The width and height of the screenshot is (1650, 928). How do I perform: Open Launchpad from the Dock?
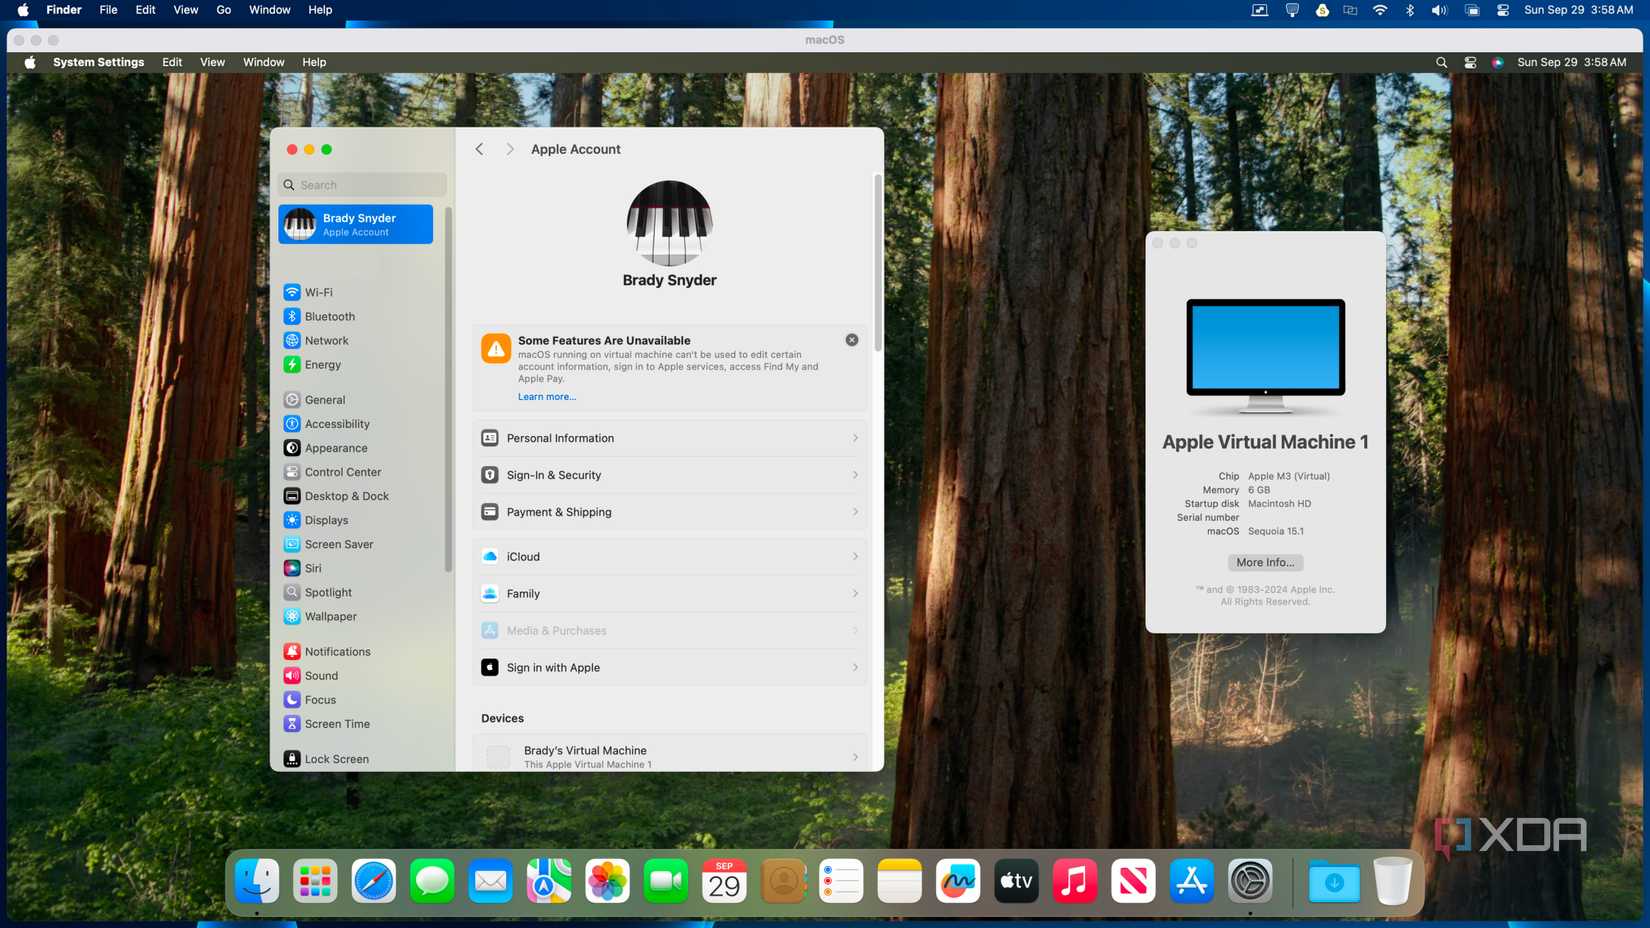(315, 881)
